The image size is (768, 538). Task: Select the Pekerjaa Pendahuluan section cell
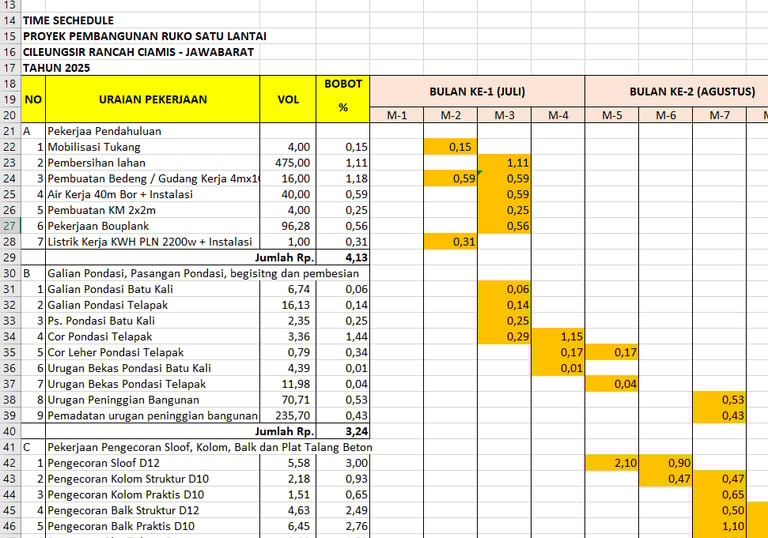(x=153, y=131)
